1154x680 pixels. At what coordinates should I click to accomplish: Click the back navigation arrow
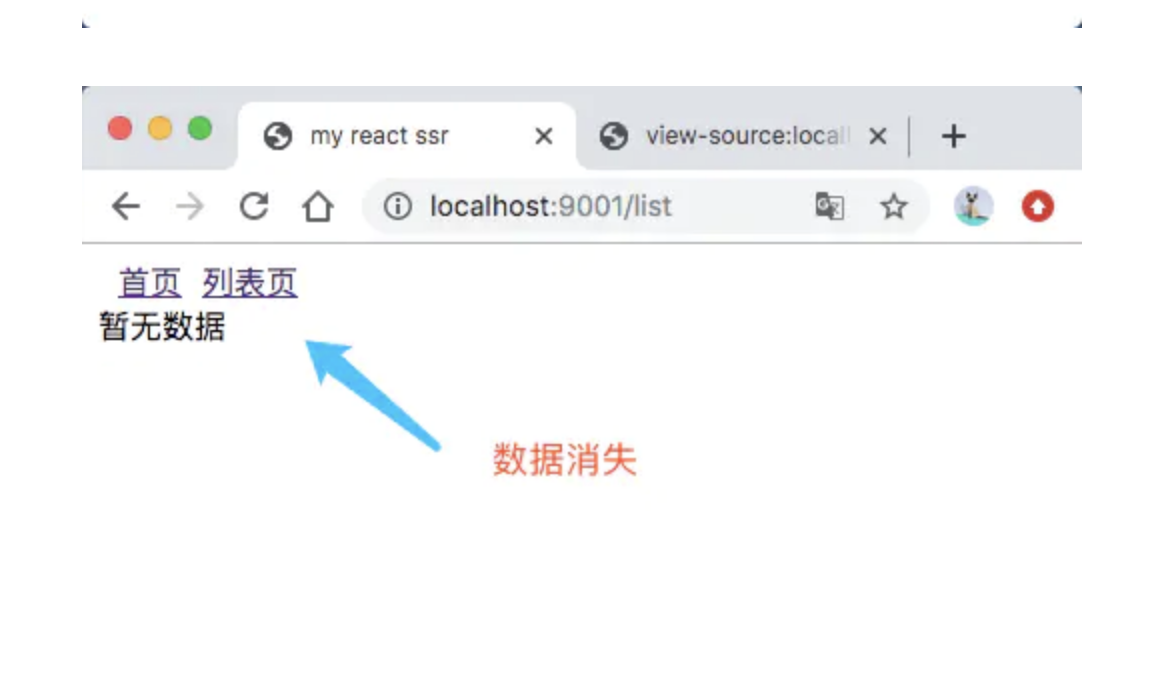point(125,207)
